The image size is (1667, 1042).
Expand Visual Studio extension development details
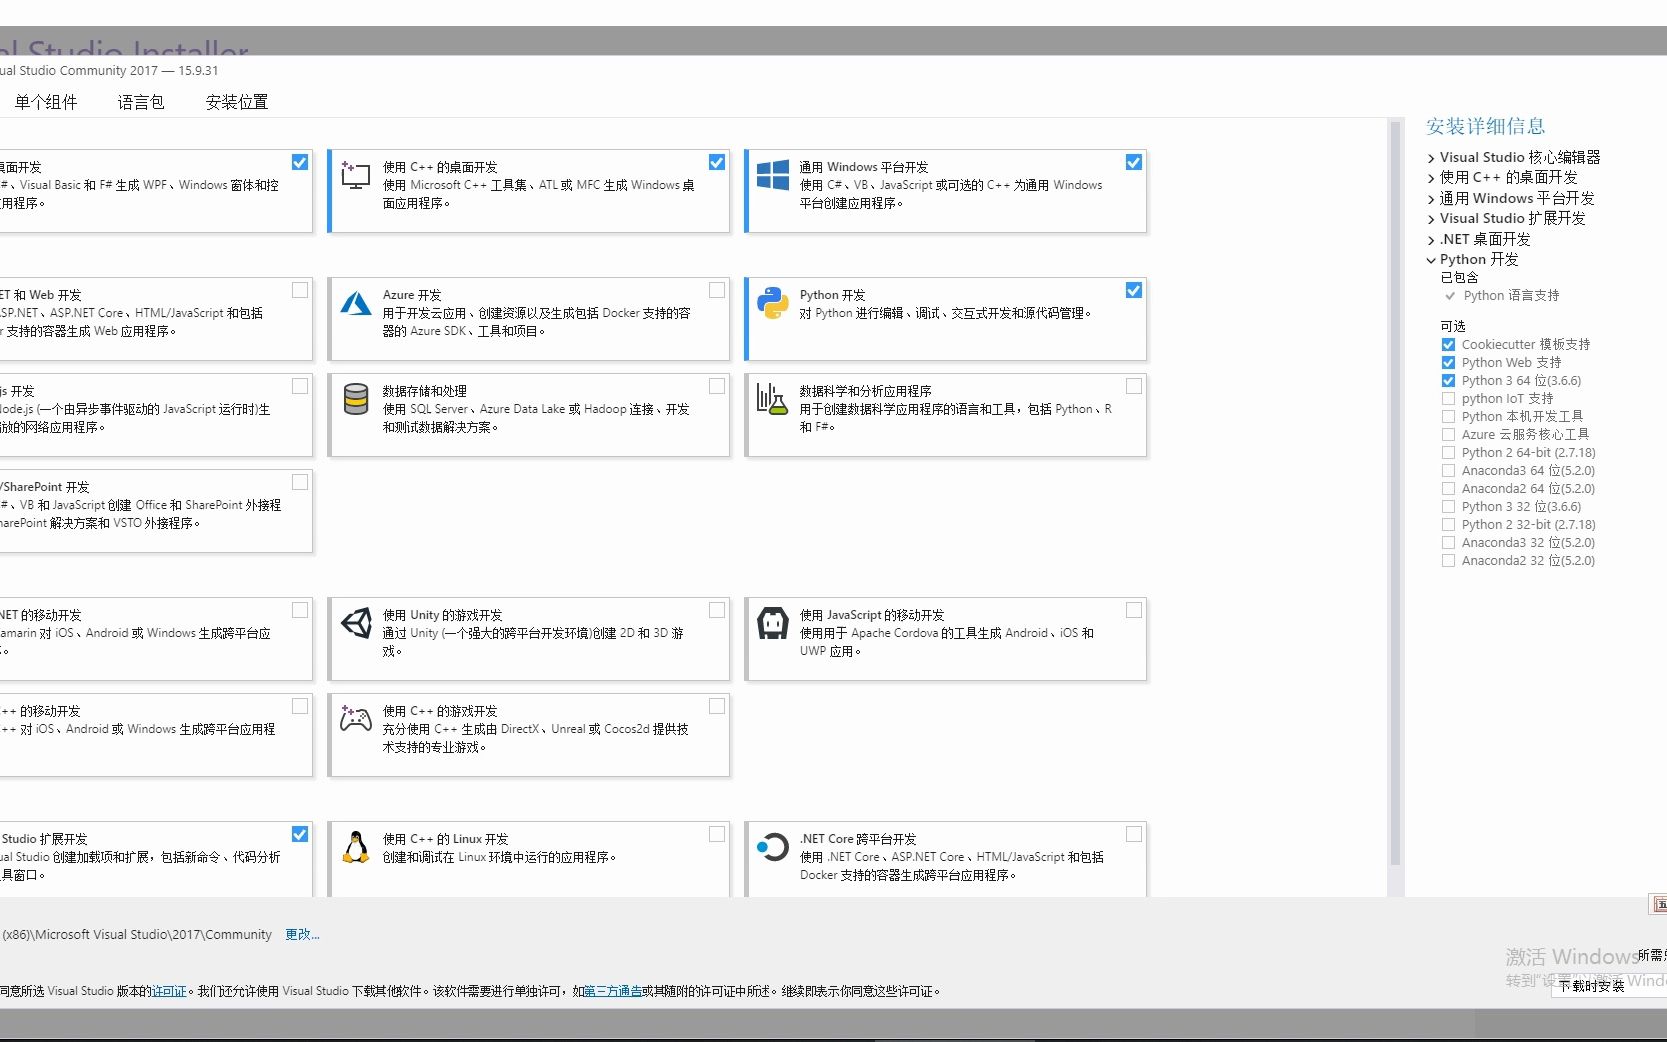1431,219
